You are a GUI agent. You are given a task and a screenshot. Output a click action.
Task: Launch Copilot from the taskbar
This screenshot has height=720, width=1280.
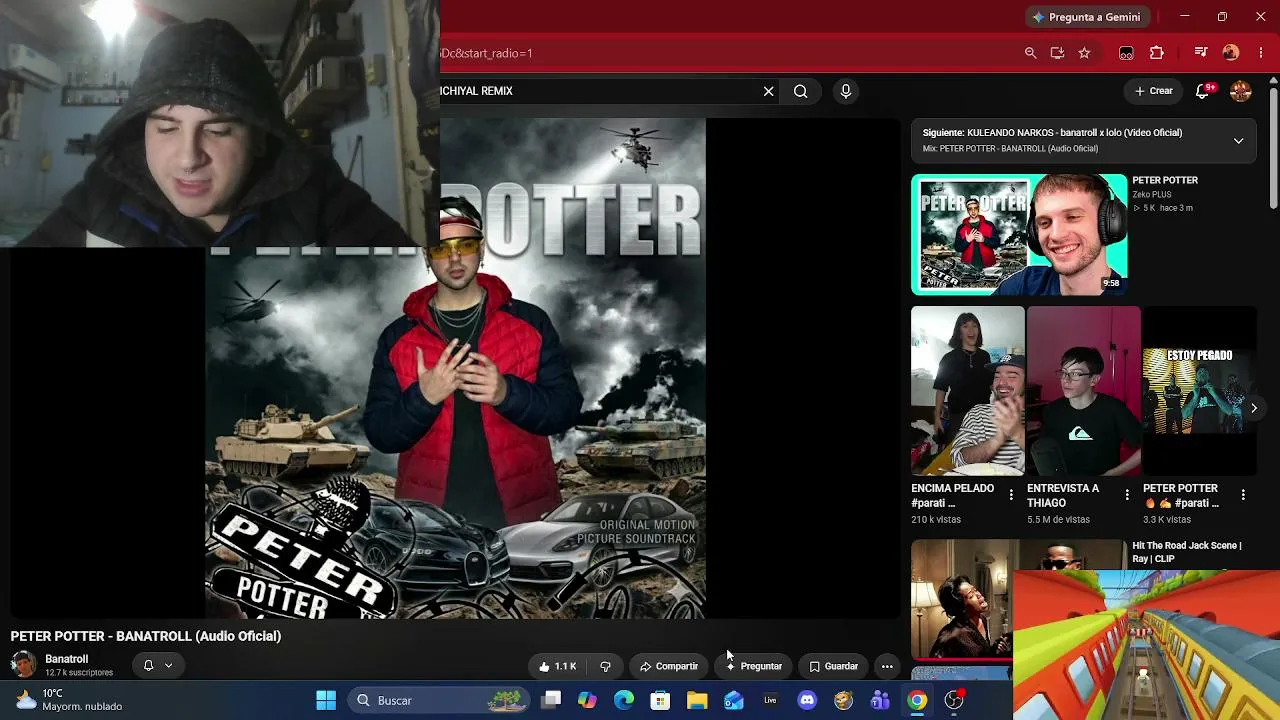587,701
